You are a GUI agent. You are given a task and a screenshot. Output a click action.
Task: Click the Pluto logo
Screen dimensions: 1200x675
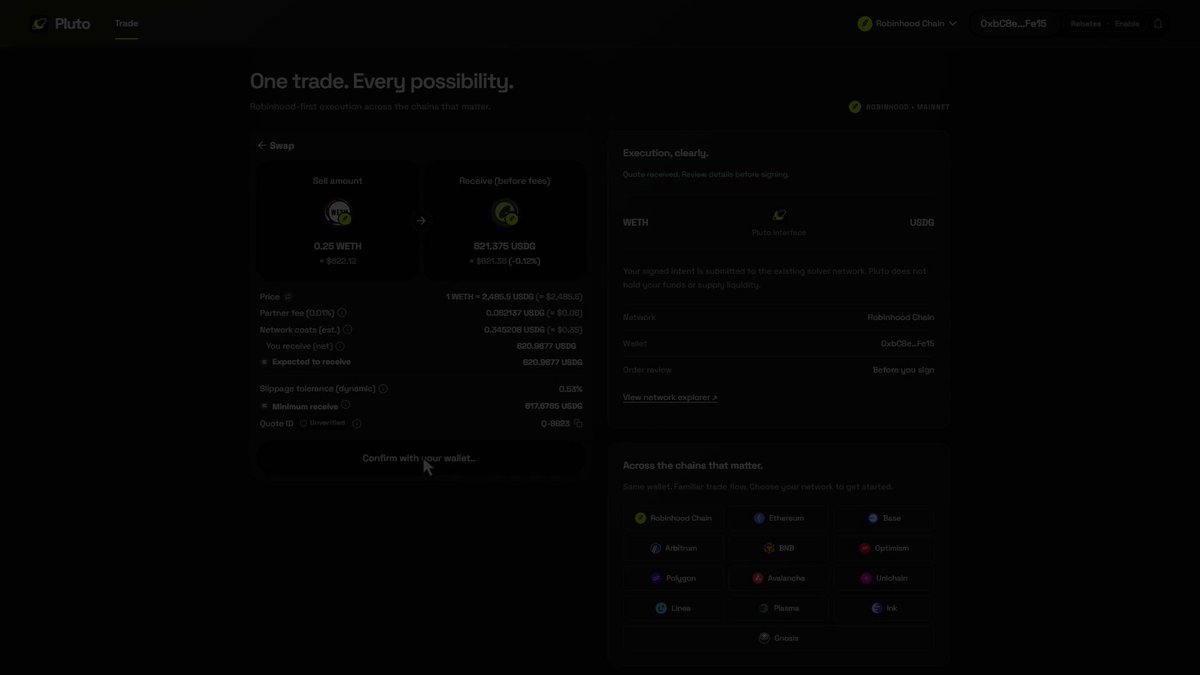[x=61, y=24]
